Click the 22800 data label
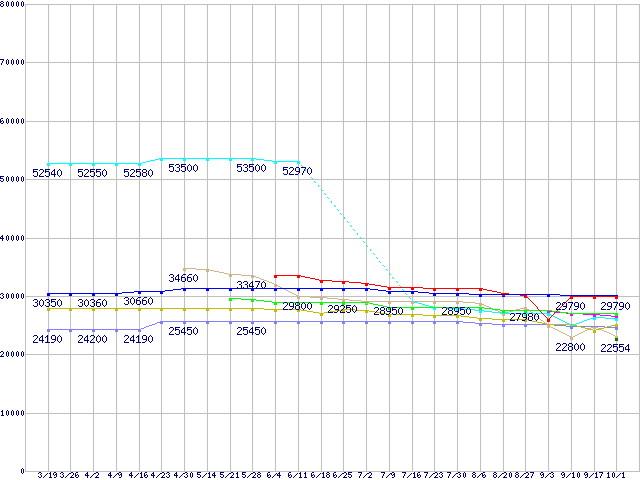The height and width of the screenshot is (480, 640). [571, 348]
